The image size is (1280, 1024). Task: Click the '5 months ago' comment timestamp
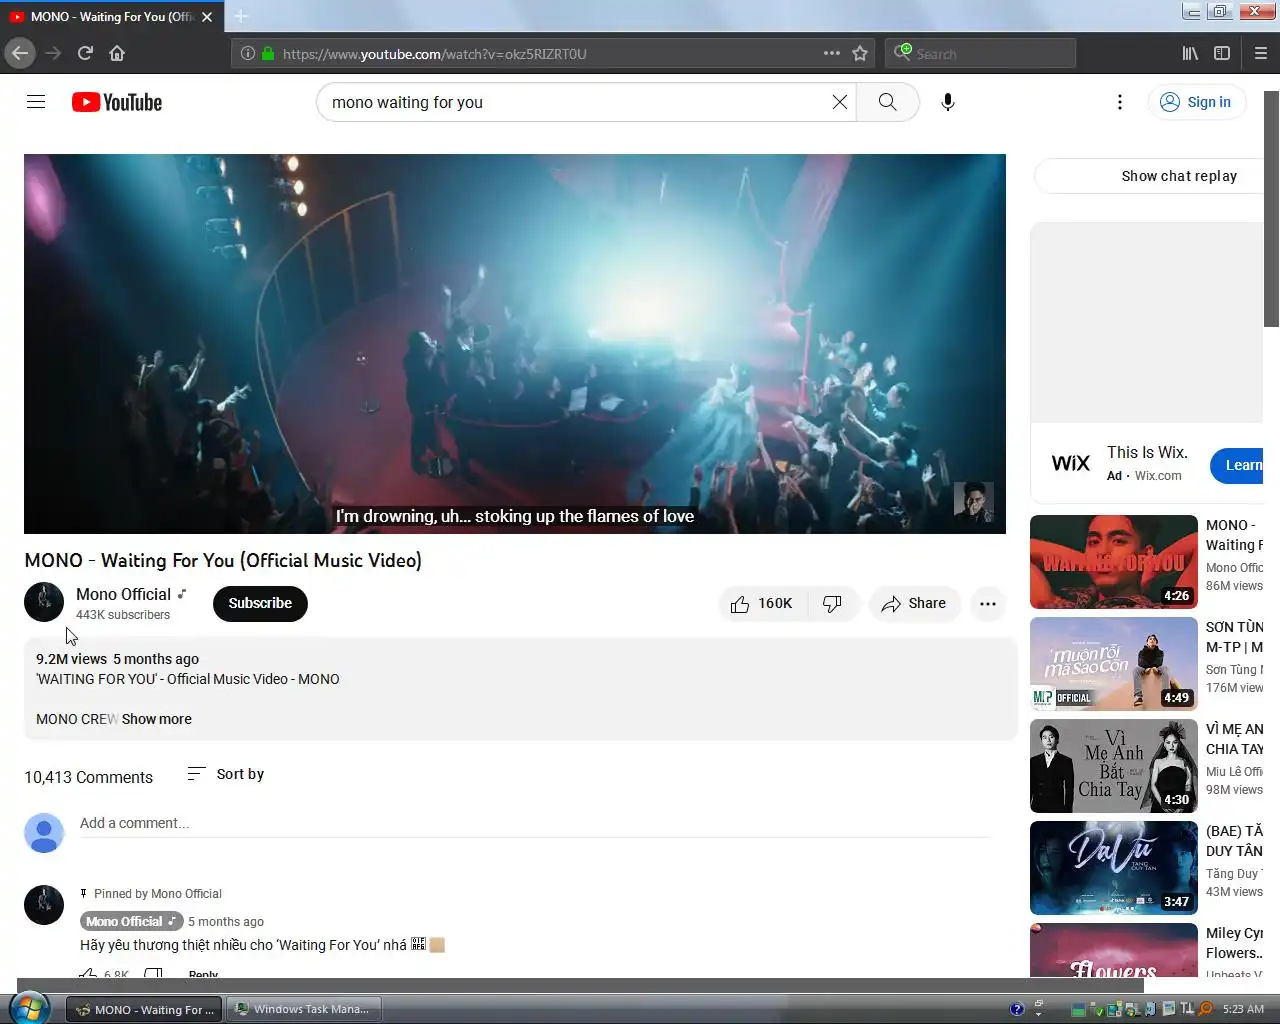[226, 921]
